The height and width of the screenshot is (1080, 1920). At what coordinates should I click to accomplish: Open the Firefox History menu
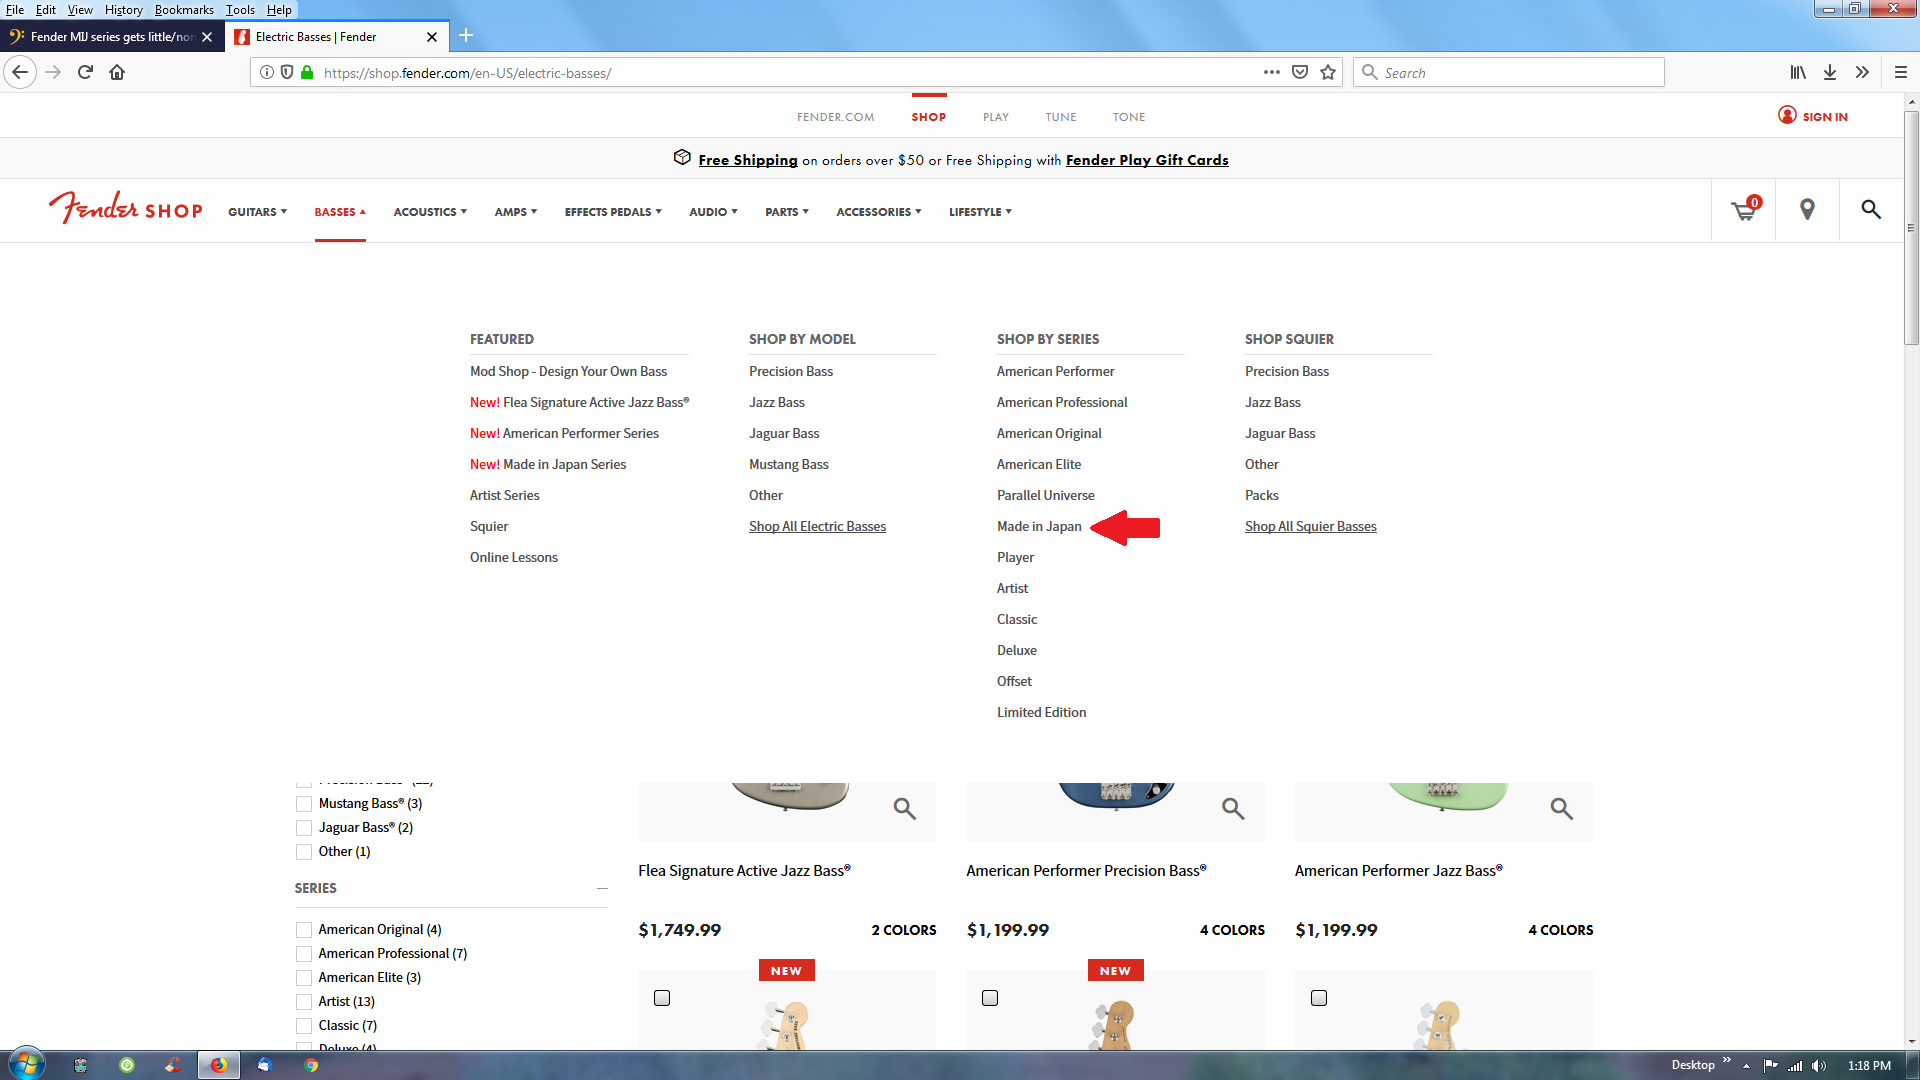tap(123, 10)
